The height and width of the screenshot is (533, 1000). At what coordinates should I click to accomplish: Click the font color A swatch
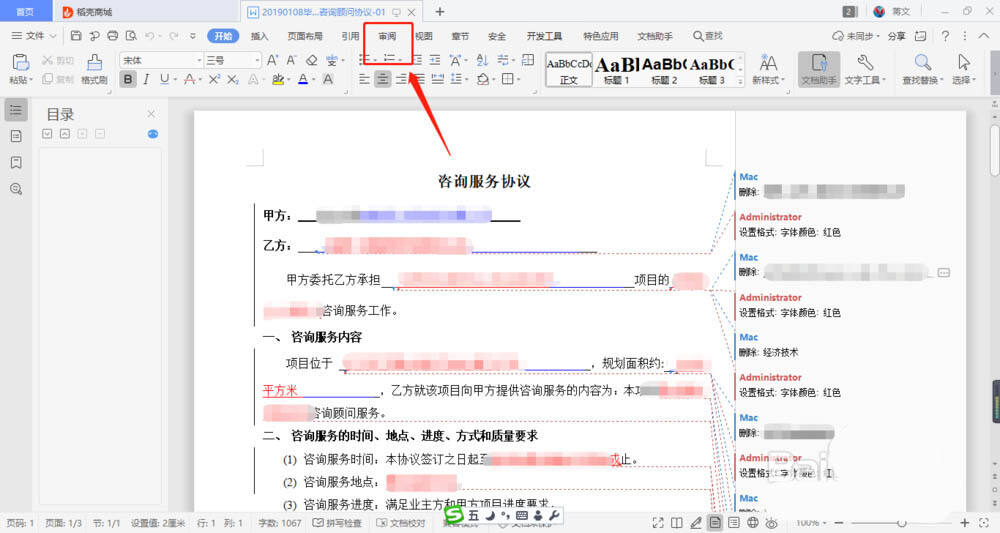coord(302,79)
